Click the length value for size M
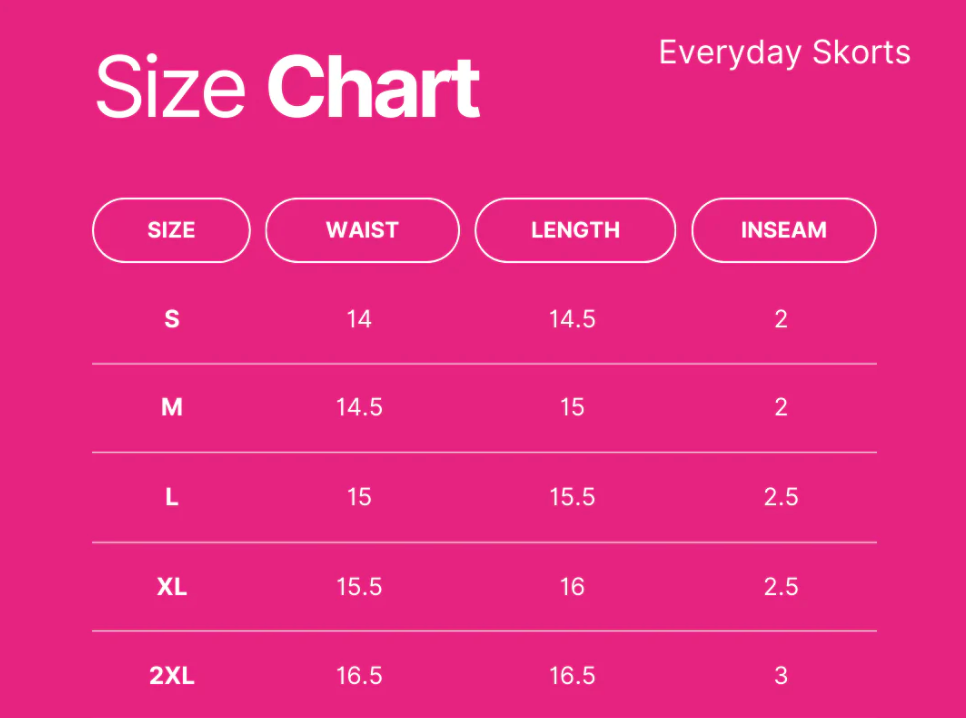This screenshot has height=718, width=966. 572,408
